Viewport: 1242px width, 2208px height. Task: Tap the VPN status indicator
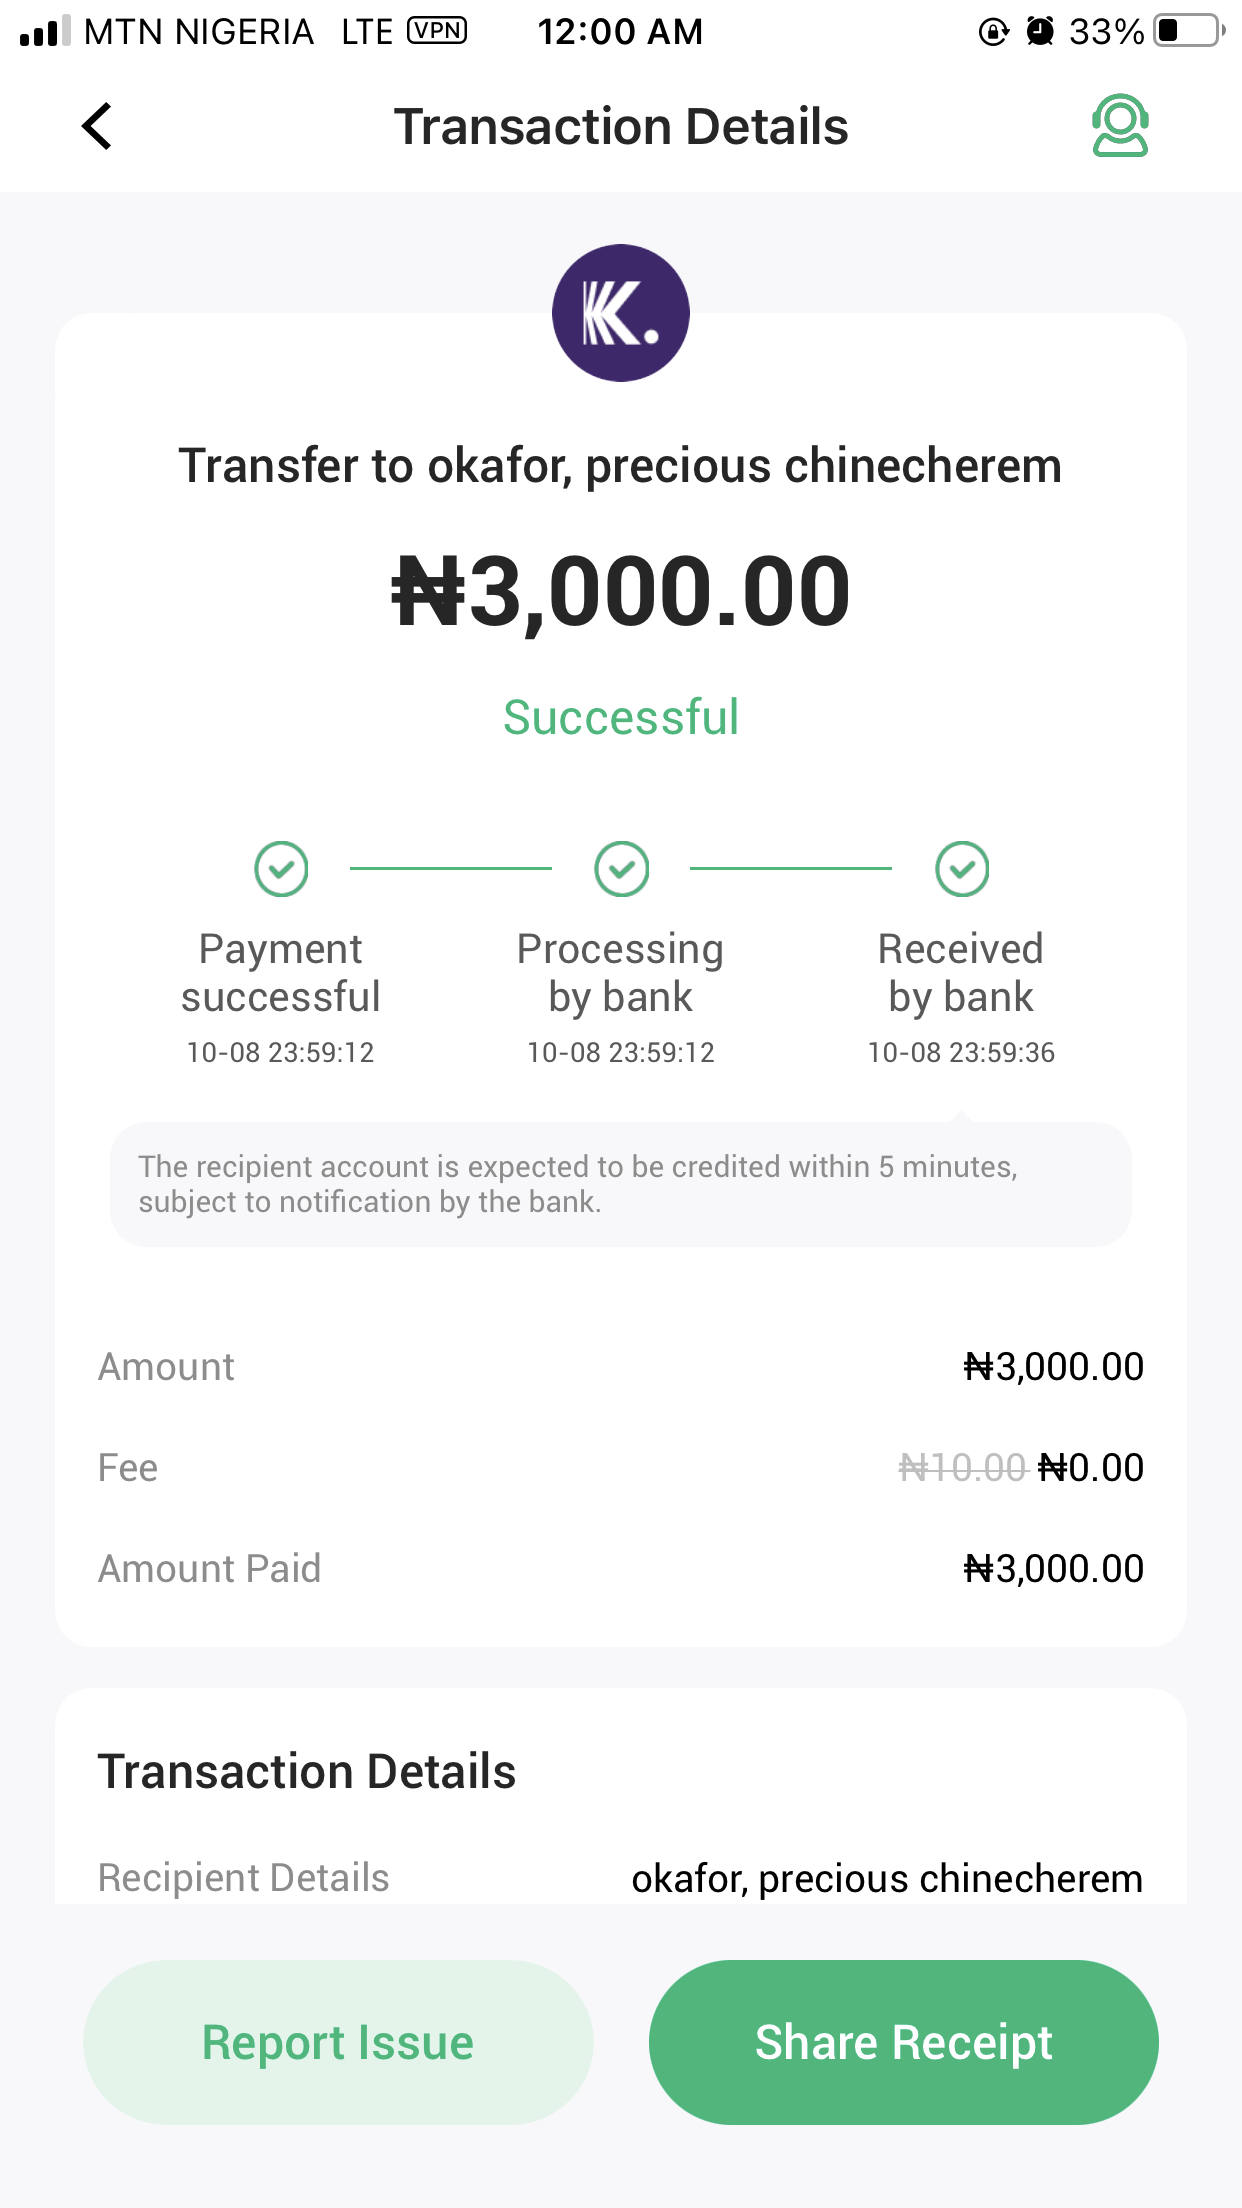pos(437,31)
